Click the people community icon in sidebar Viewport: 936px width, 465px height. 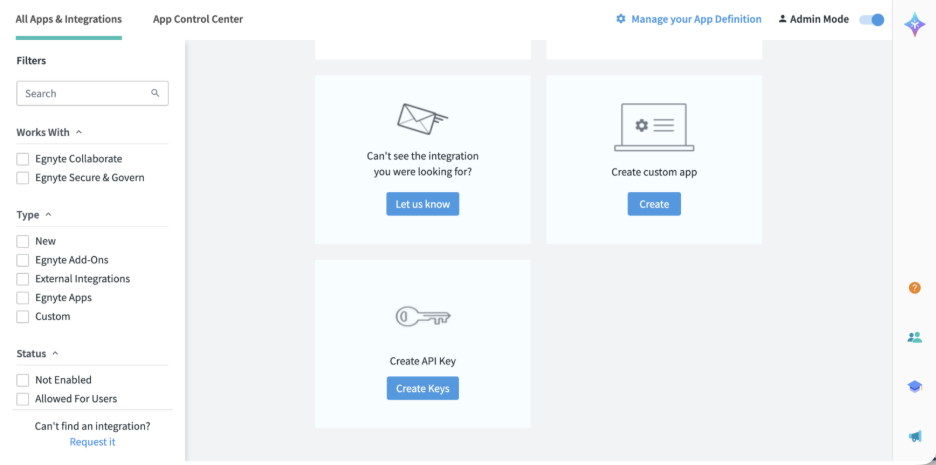pyautogui.click(x=915, y=337)
